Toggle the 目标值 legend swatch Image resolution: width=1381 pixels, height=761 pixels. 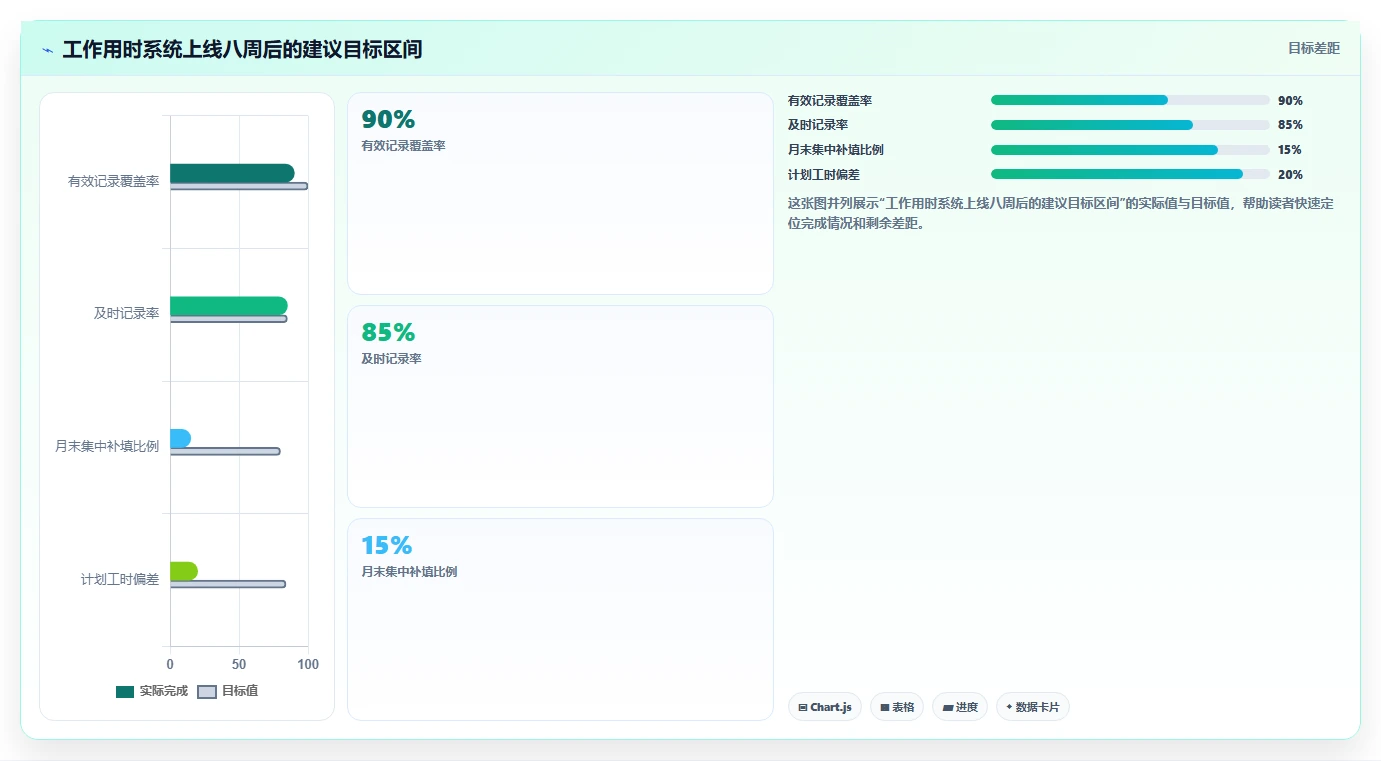[x=207, y=692]
